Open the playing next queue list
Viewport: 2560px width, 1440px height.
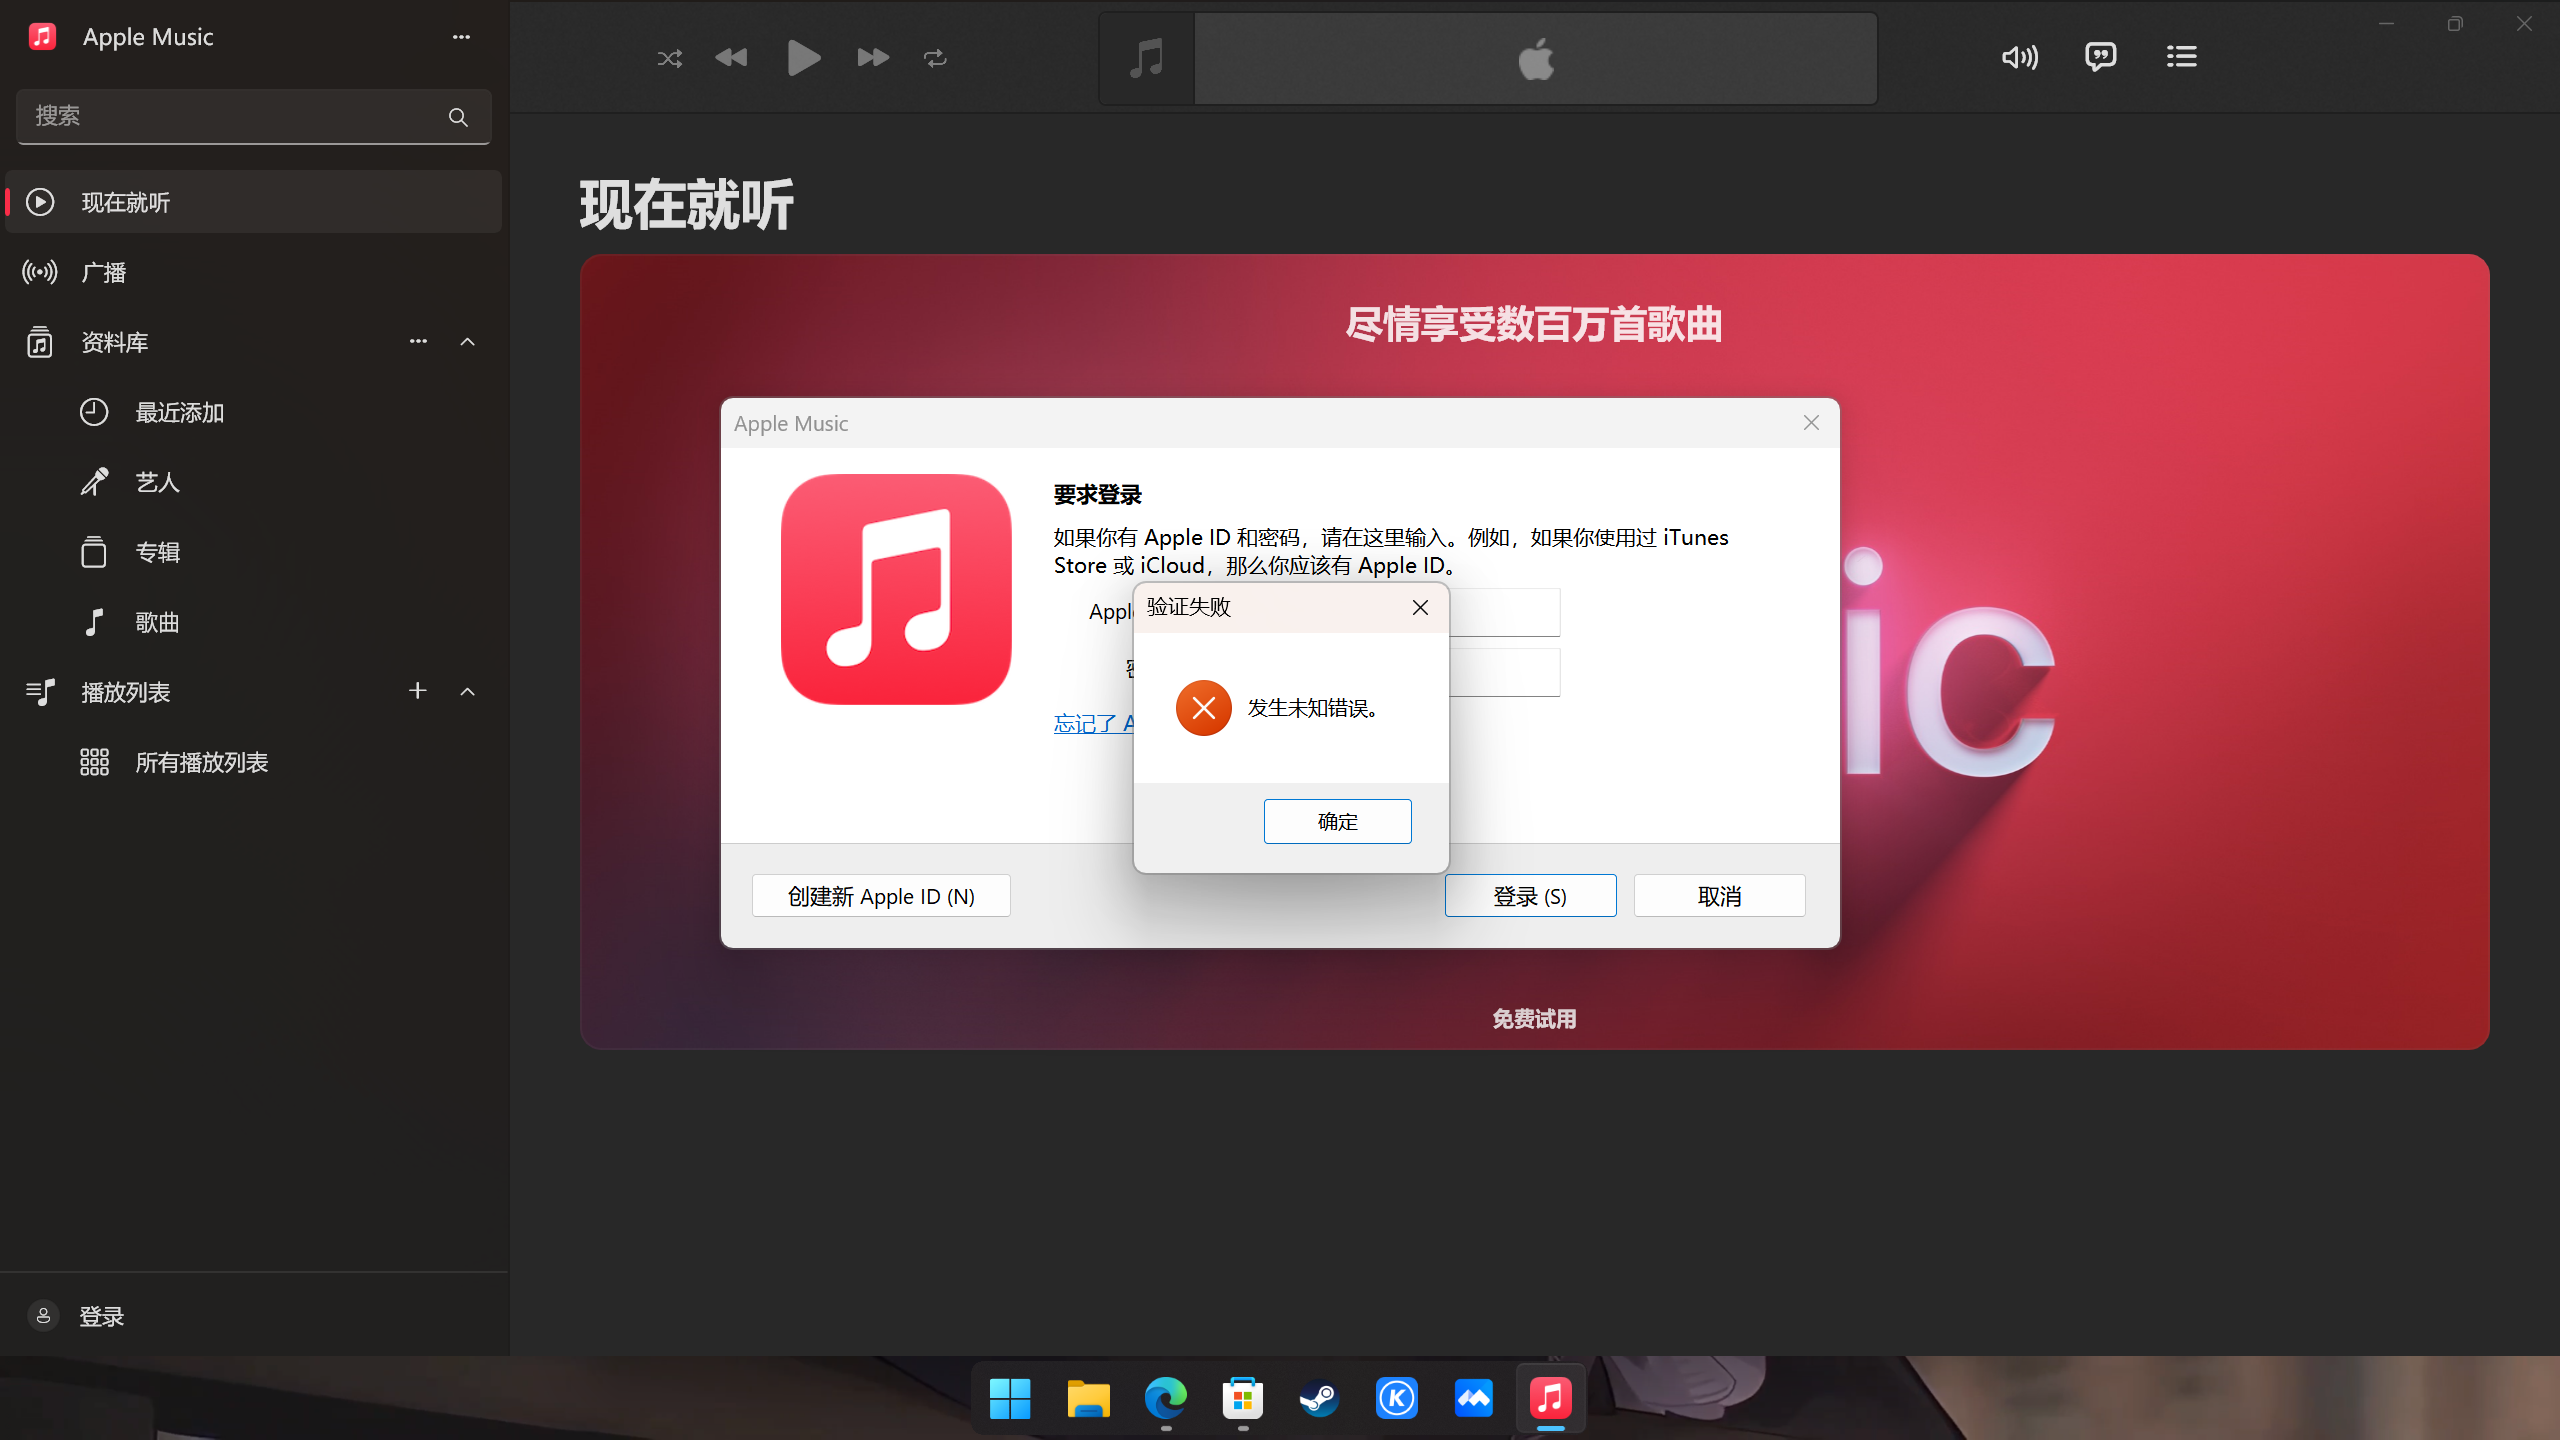[2181, 57]
